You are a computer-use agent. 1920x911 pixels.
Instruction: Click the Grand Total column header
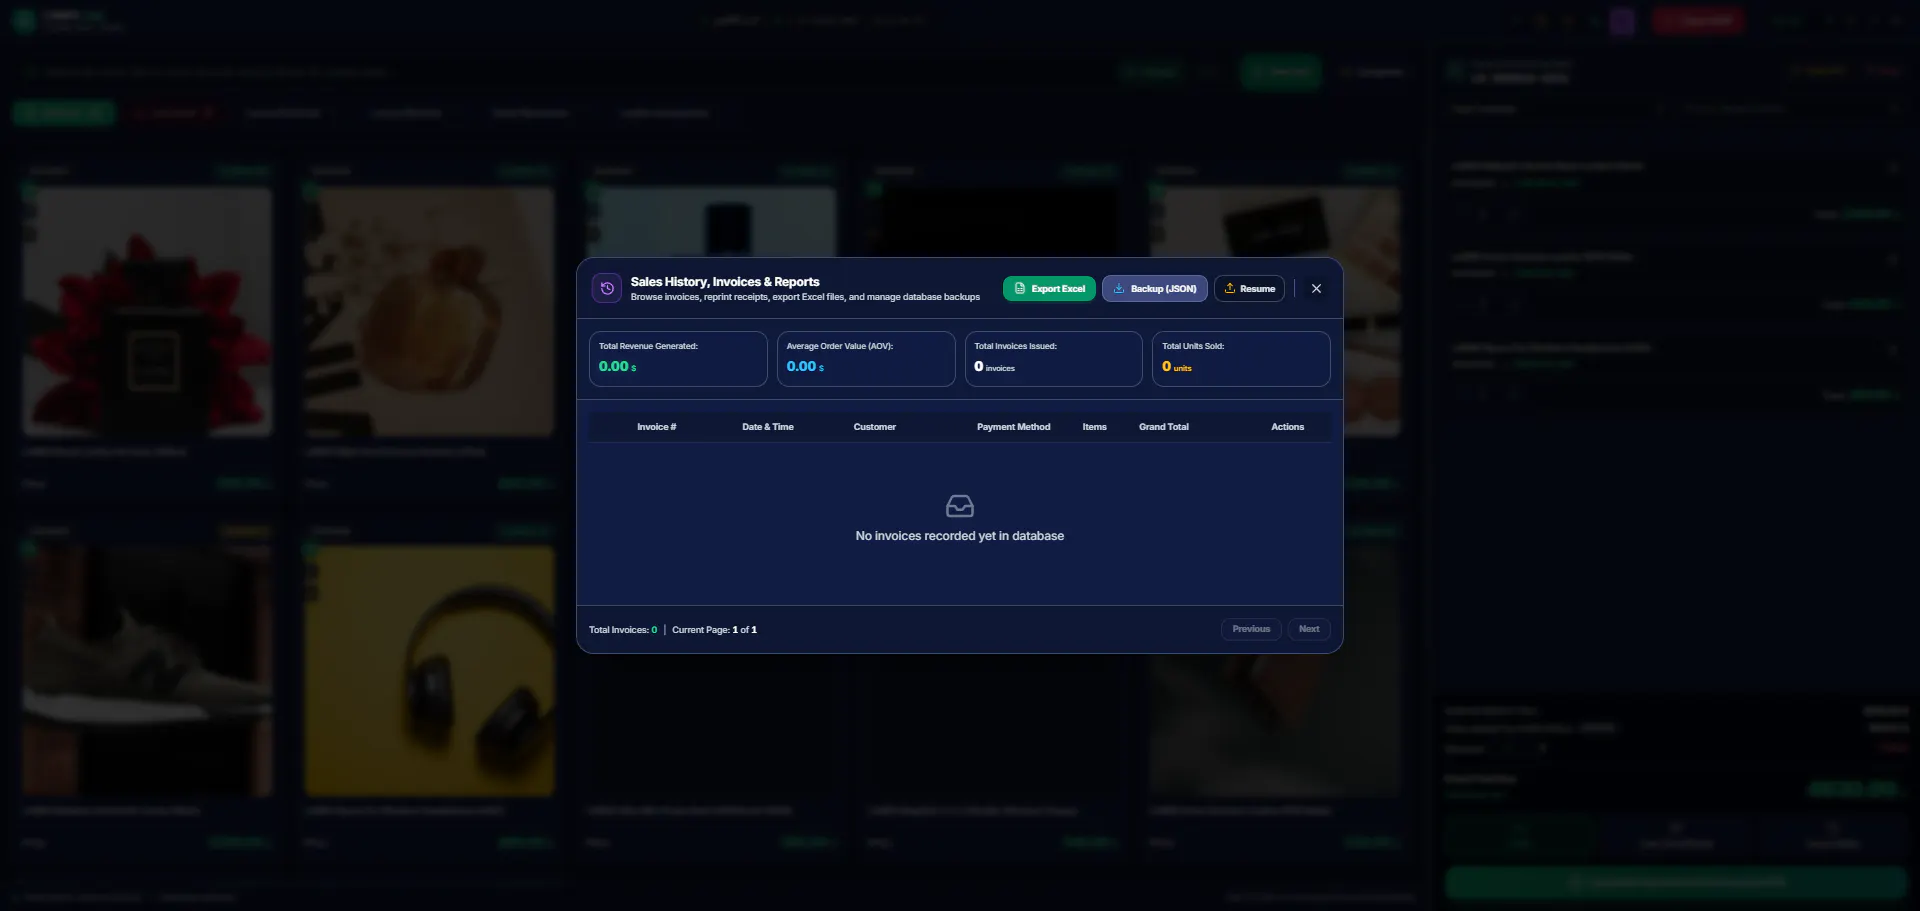(1164, 427)
